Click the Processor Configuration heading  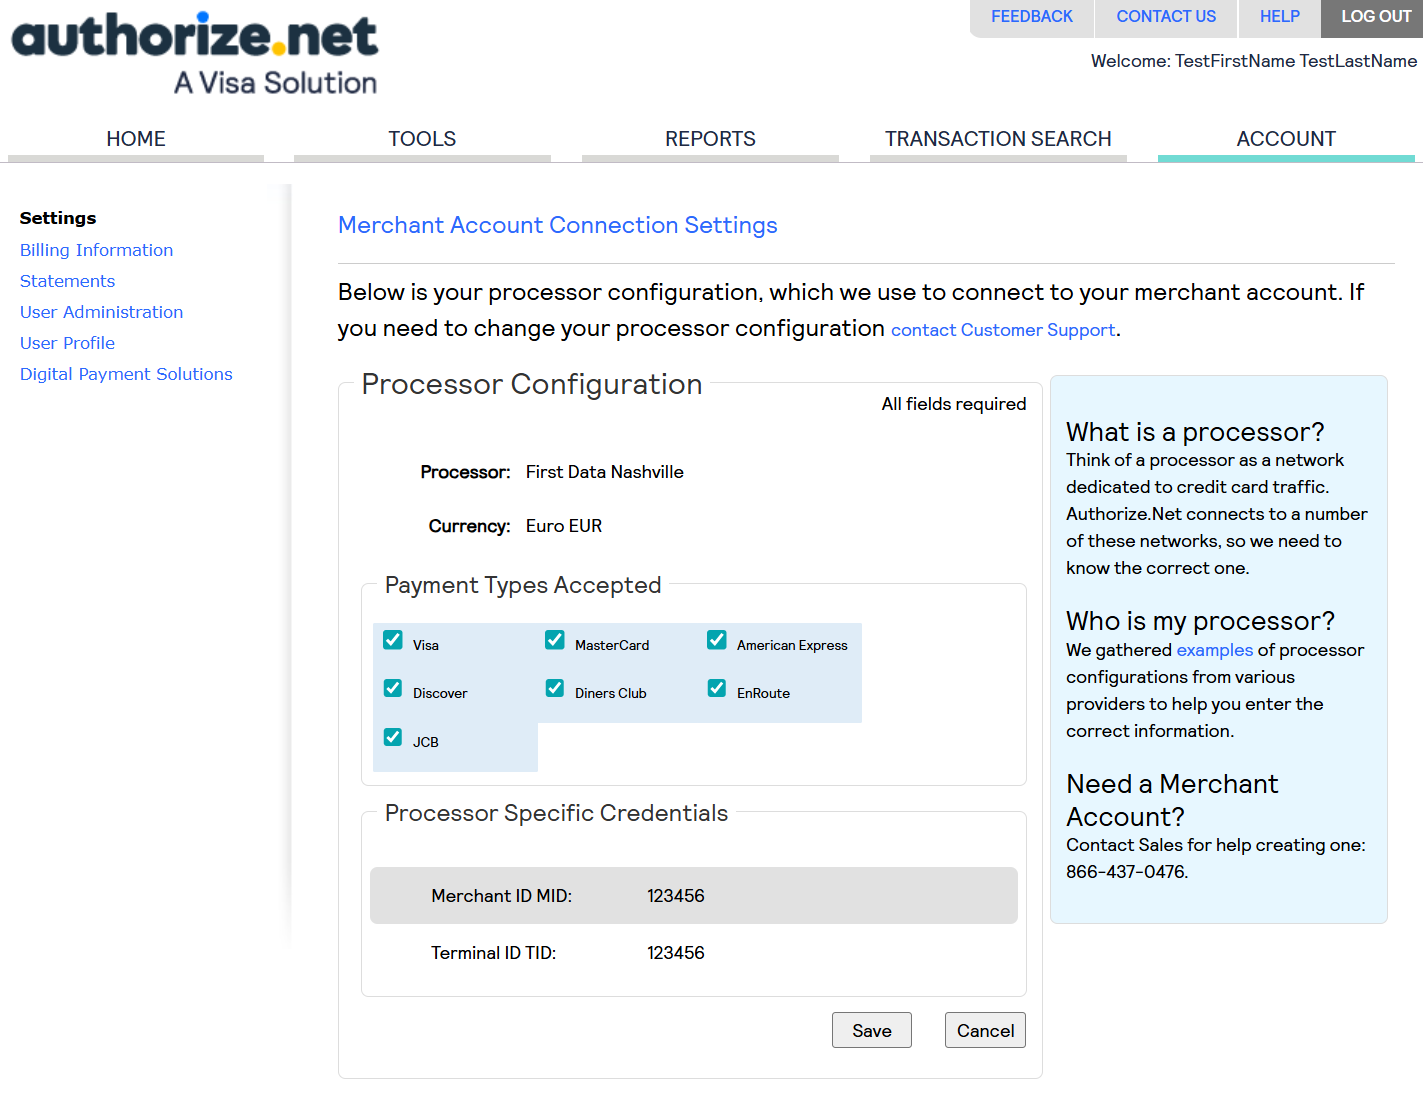pos(532,384)
